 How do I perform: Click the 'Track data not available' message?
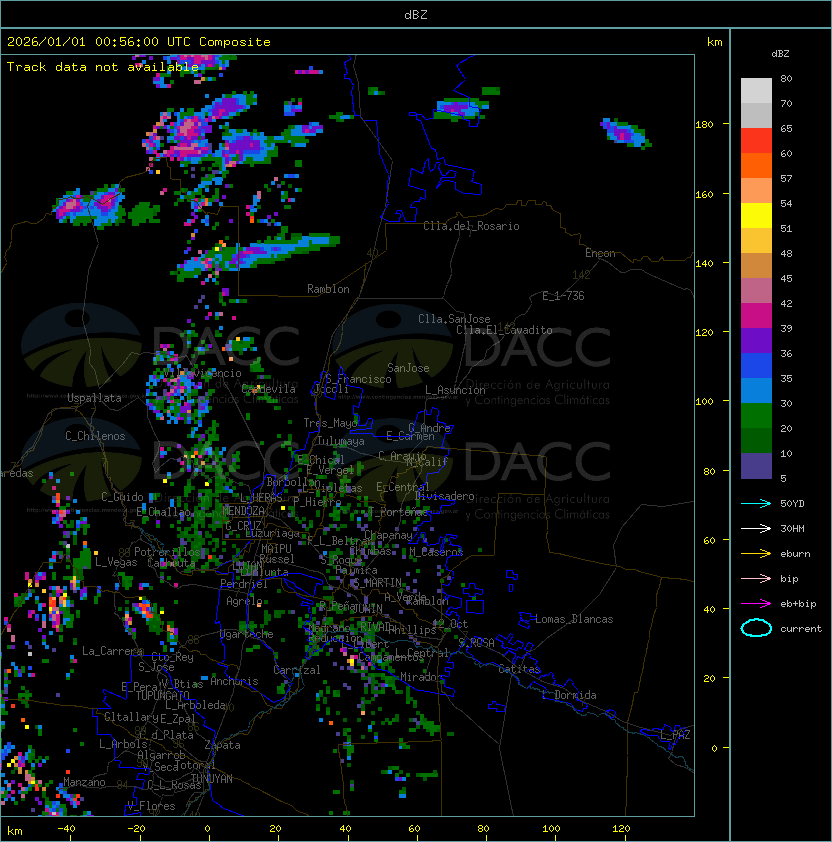coord(103,67)
